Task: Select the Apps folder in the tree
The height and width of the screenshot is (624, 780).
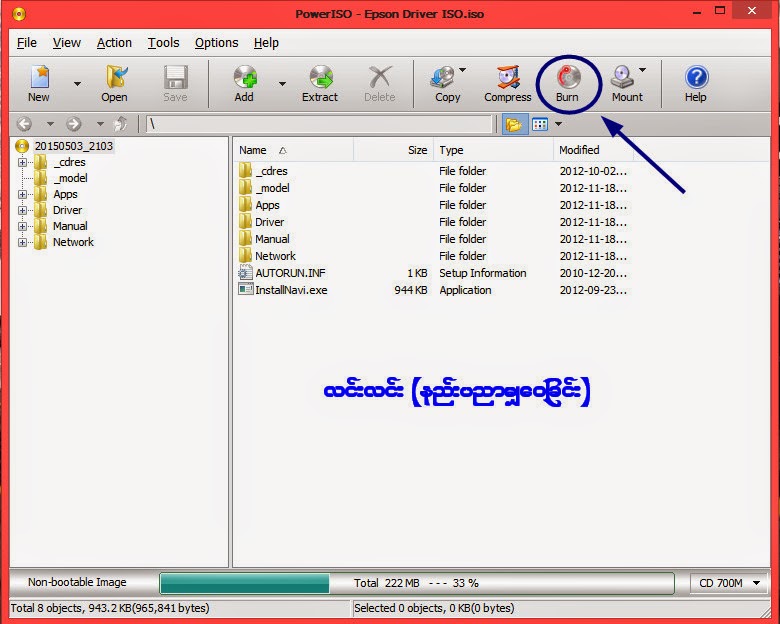Action: click(x=65, y=194)
